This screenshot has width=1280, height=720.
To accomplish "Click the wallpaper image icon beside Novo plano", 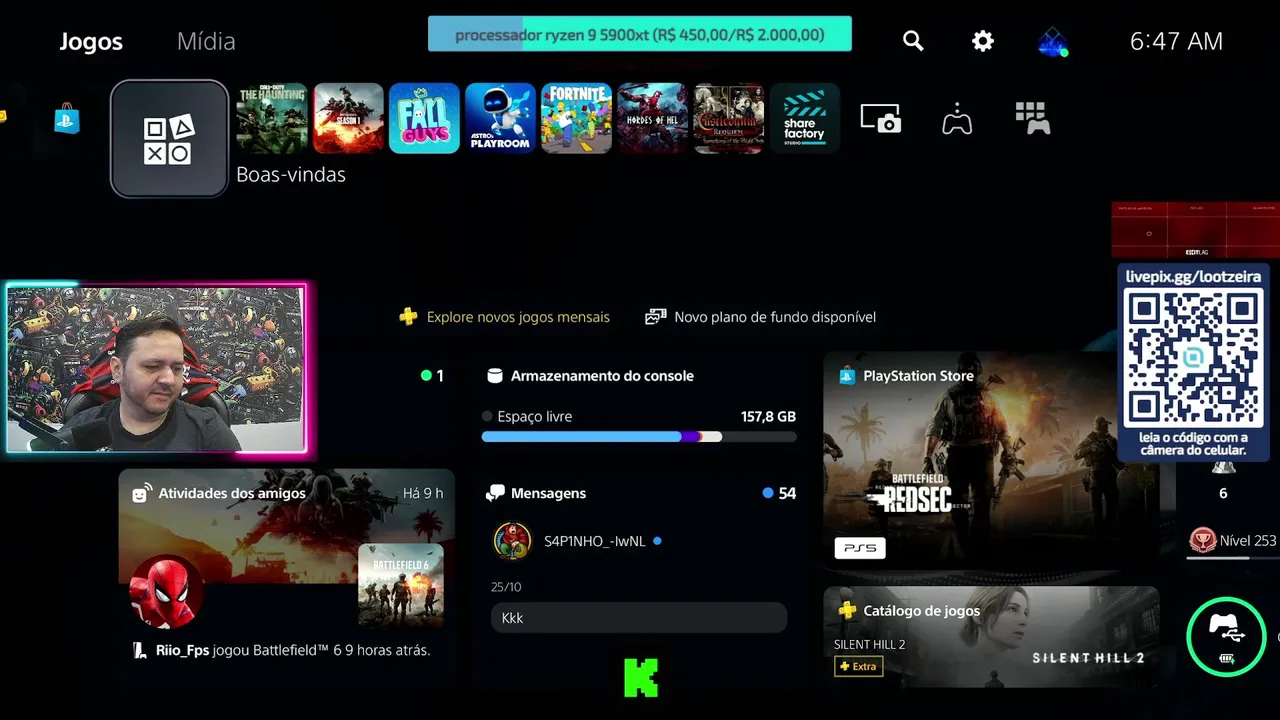I will [x=656, y=317].
